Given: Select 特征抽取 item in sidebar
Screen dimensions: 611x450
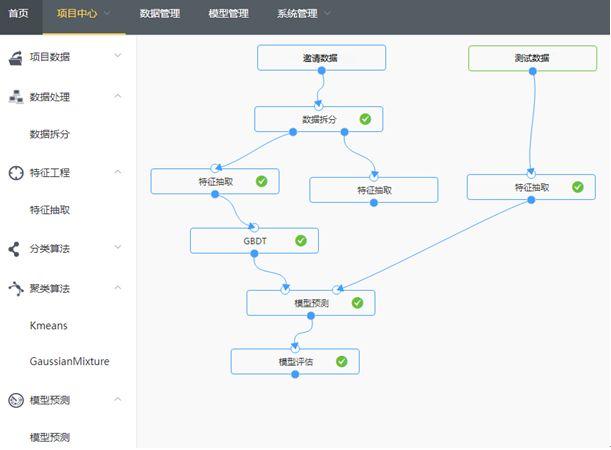Looking at the screenshot, I should [x=49, y=210].
